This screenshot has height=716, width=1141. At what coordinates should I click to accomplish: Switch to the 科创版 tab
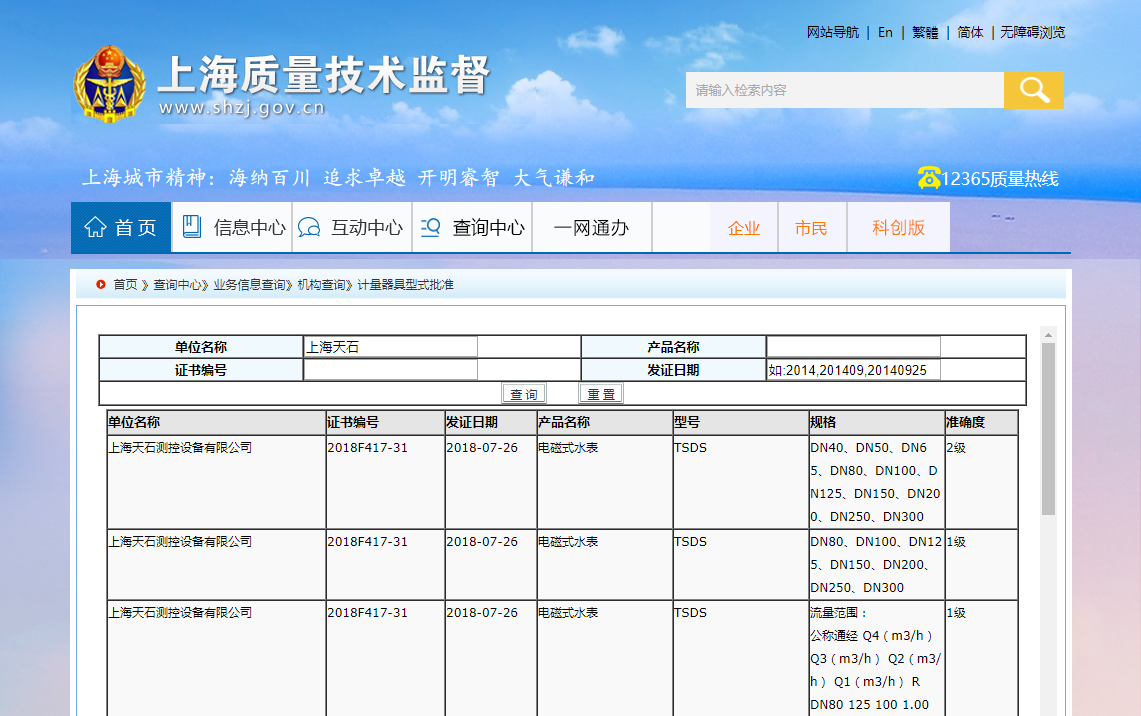pos(899,228)
